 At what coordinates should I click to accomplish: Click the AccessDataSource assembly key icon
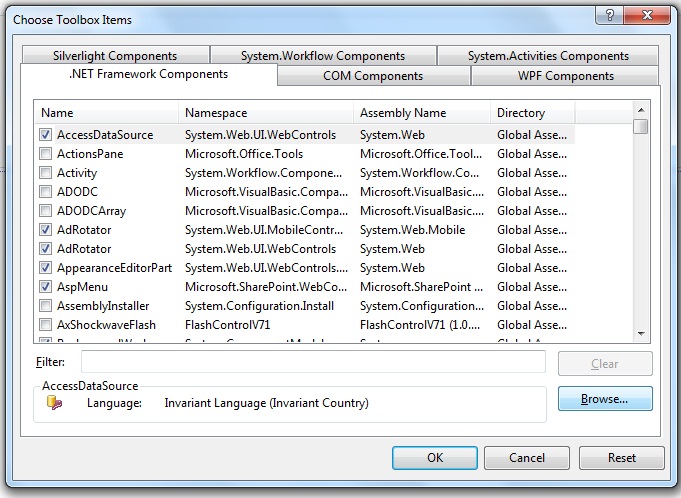[54, 402]
